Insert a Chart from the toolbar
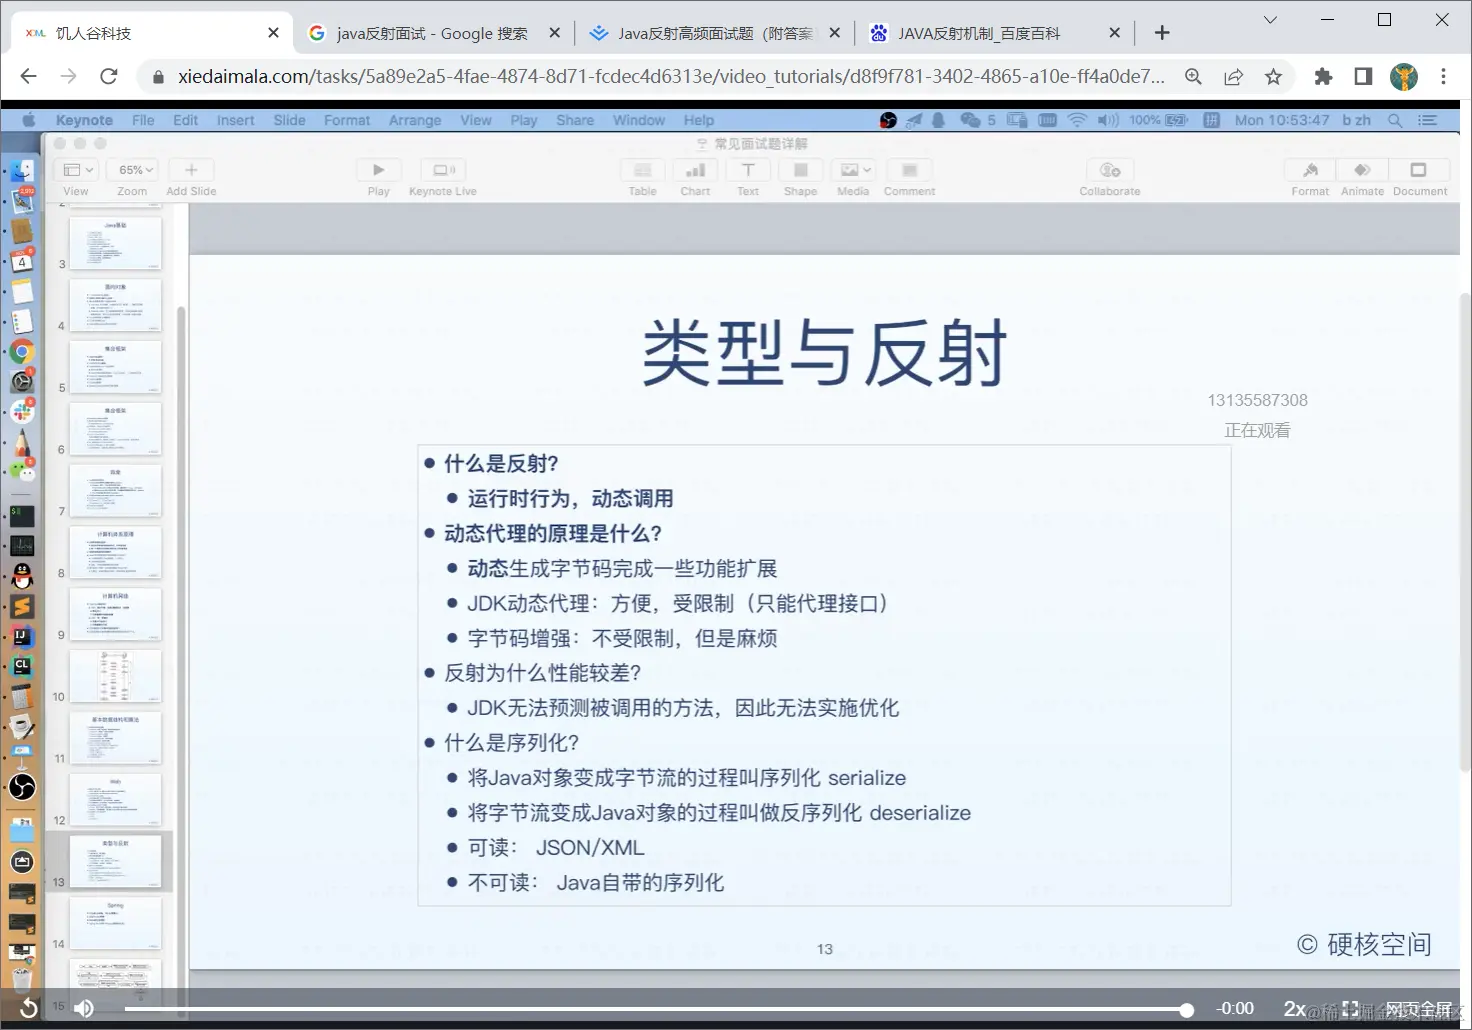The width and height of the screenshot is (1472, 1030). [x=696, y=170]
